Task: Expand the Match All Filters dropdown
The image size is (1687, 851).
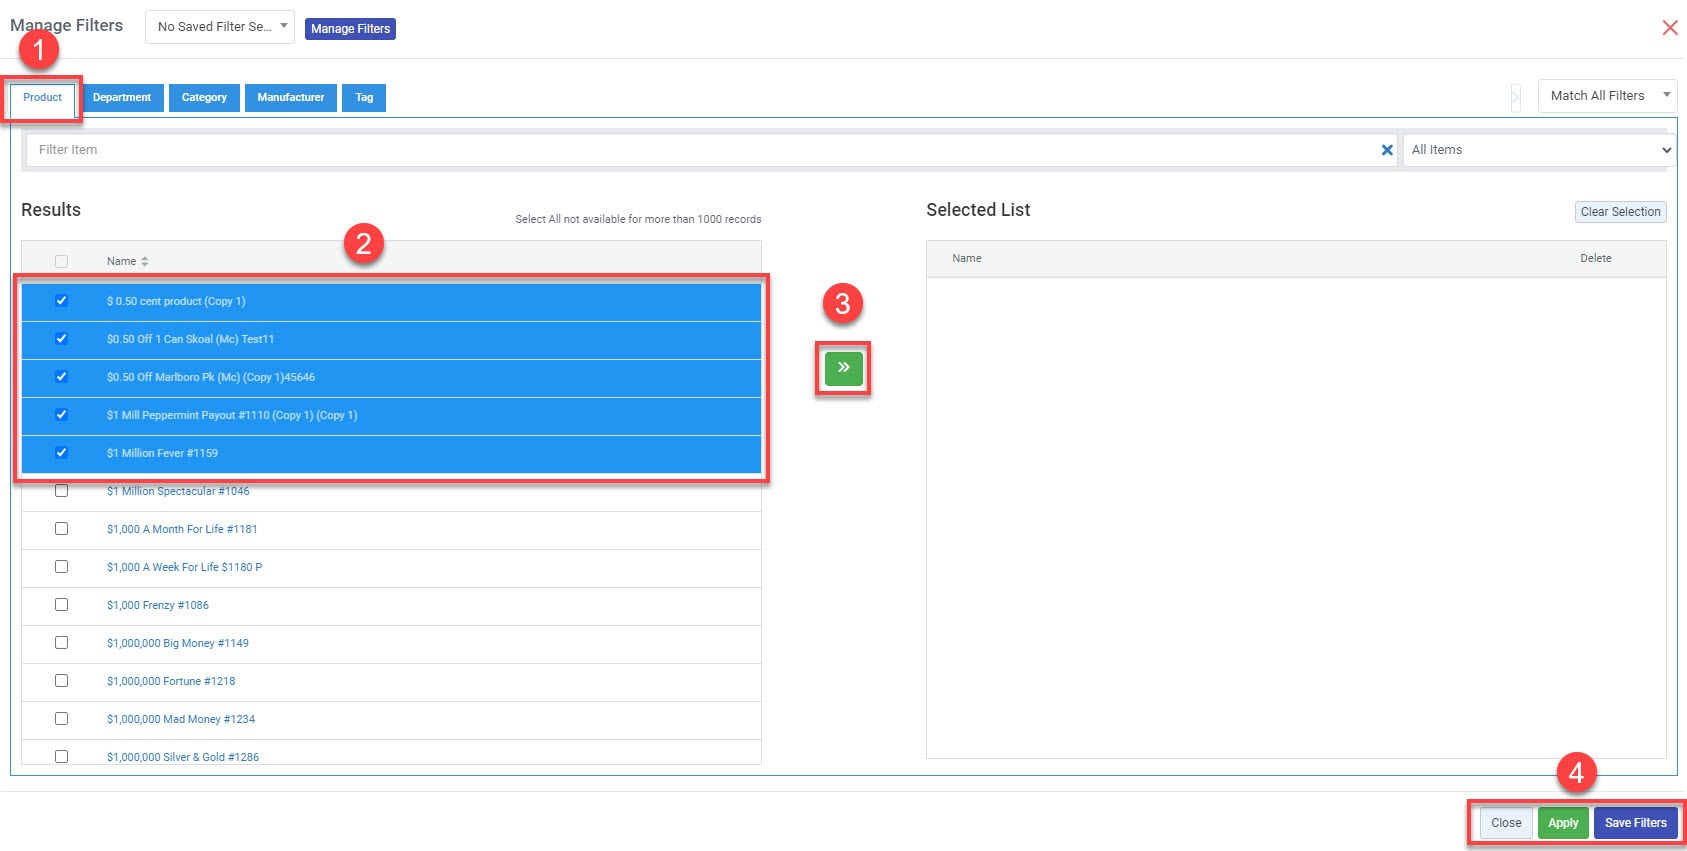Action: (x=1606, y=96)
